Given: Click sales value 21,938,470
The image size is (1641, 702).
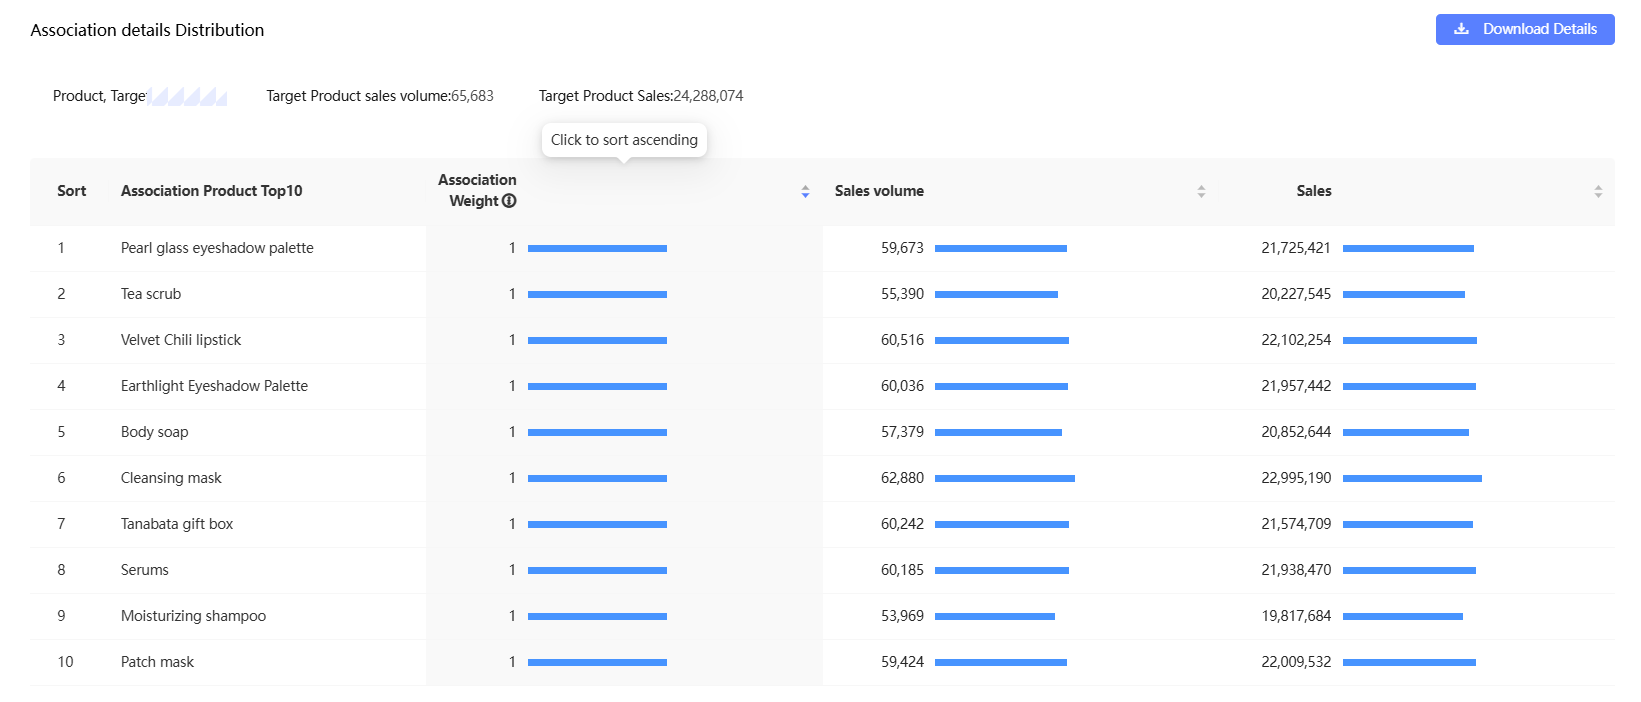Looking at the screenshot, I should 1296,570.
